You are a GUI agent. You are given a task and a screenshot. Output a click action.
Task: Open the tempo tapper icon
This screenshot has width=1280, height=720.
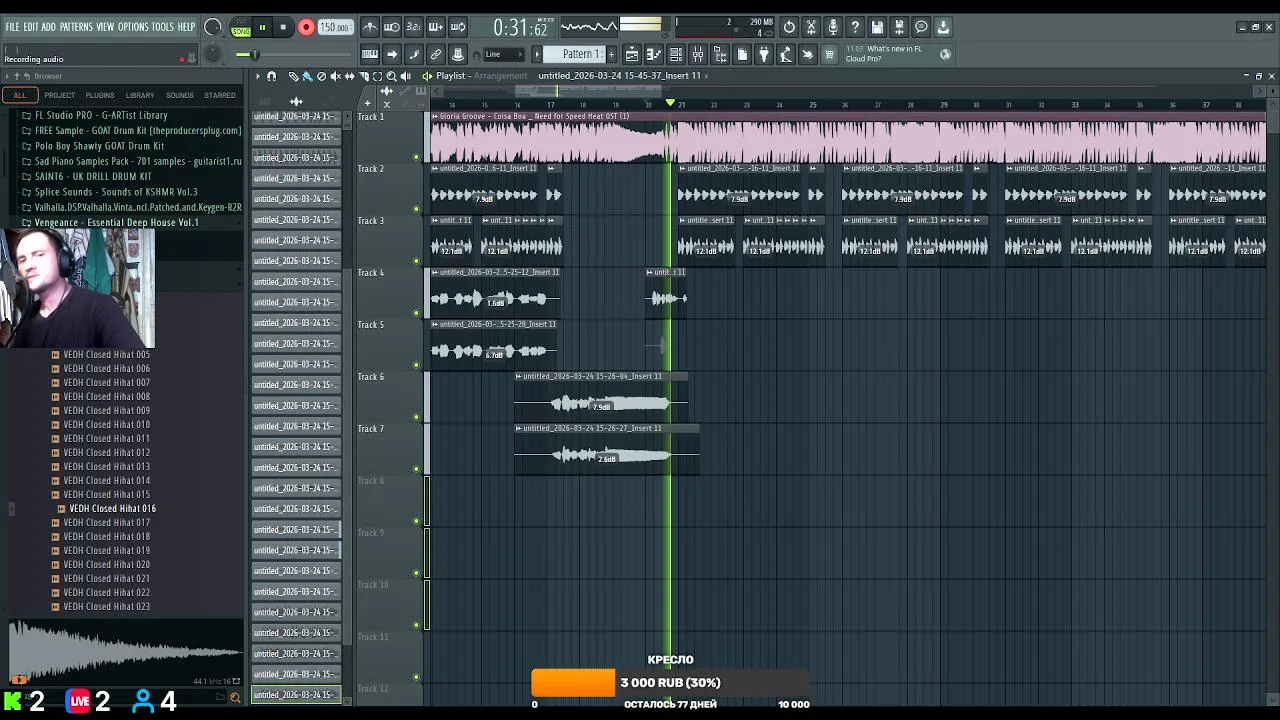786,54
